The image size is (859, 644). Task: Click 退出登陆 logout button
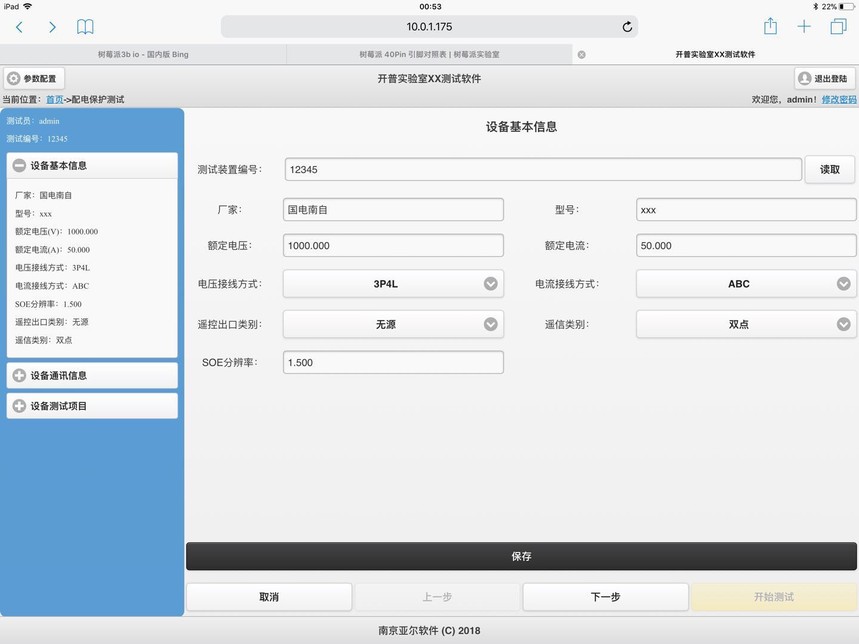click(824, 78)
